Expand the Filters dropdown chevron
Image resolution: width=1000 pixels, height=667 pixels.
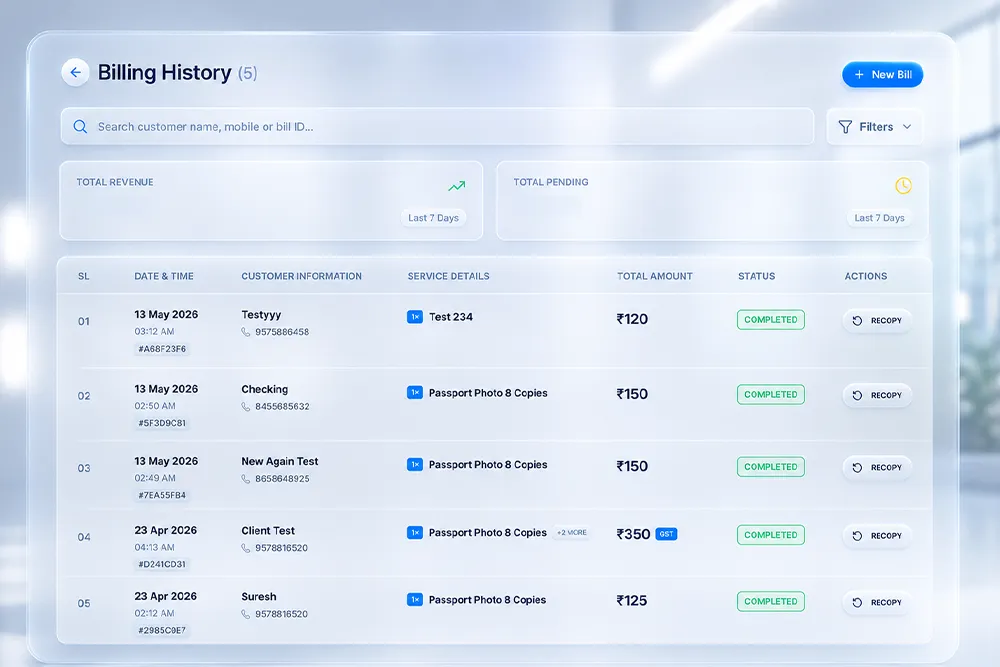click(x=907, y=127)
